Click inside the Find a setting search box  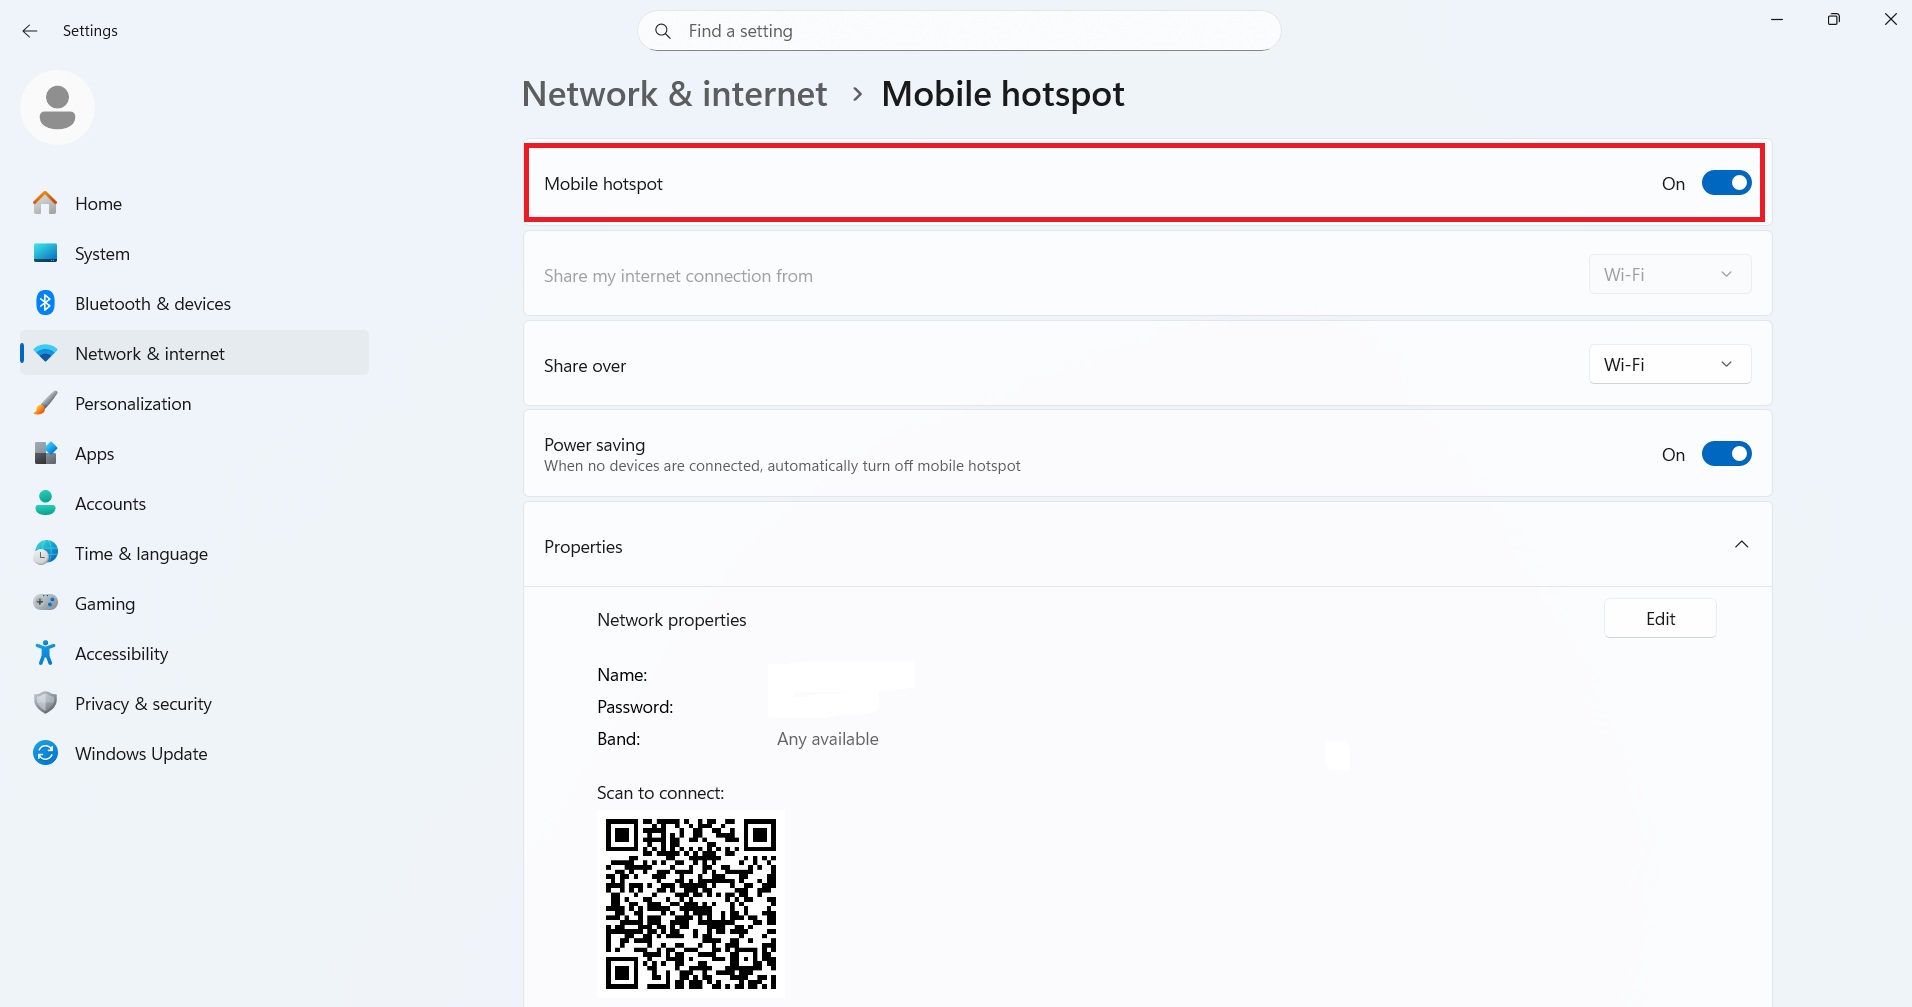click(x=957, y=31)
